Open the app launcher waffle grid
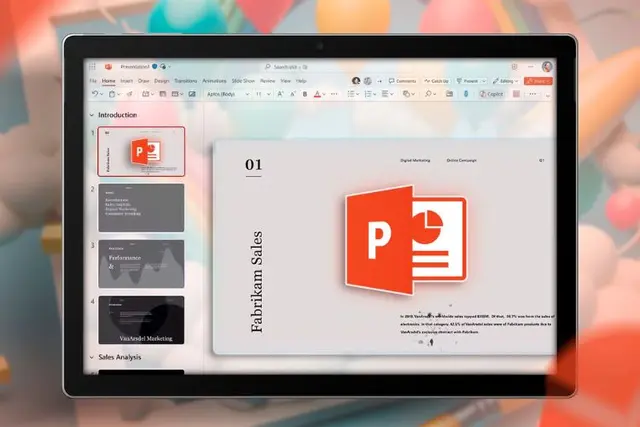Image resolution: width=640 pixels, height=427 pixels. [x=93, y=67]
